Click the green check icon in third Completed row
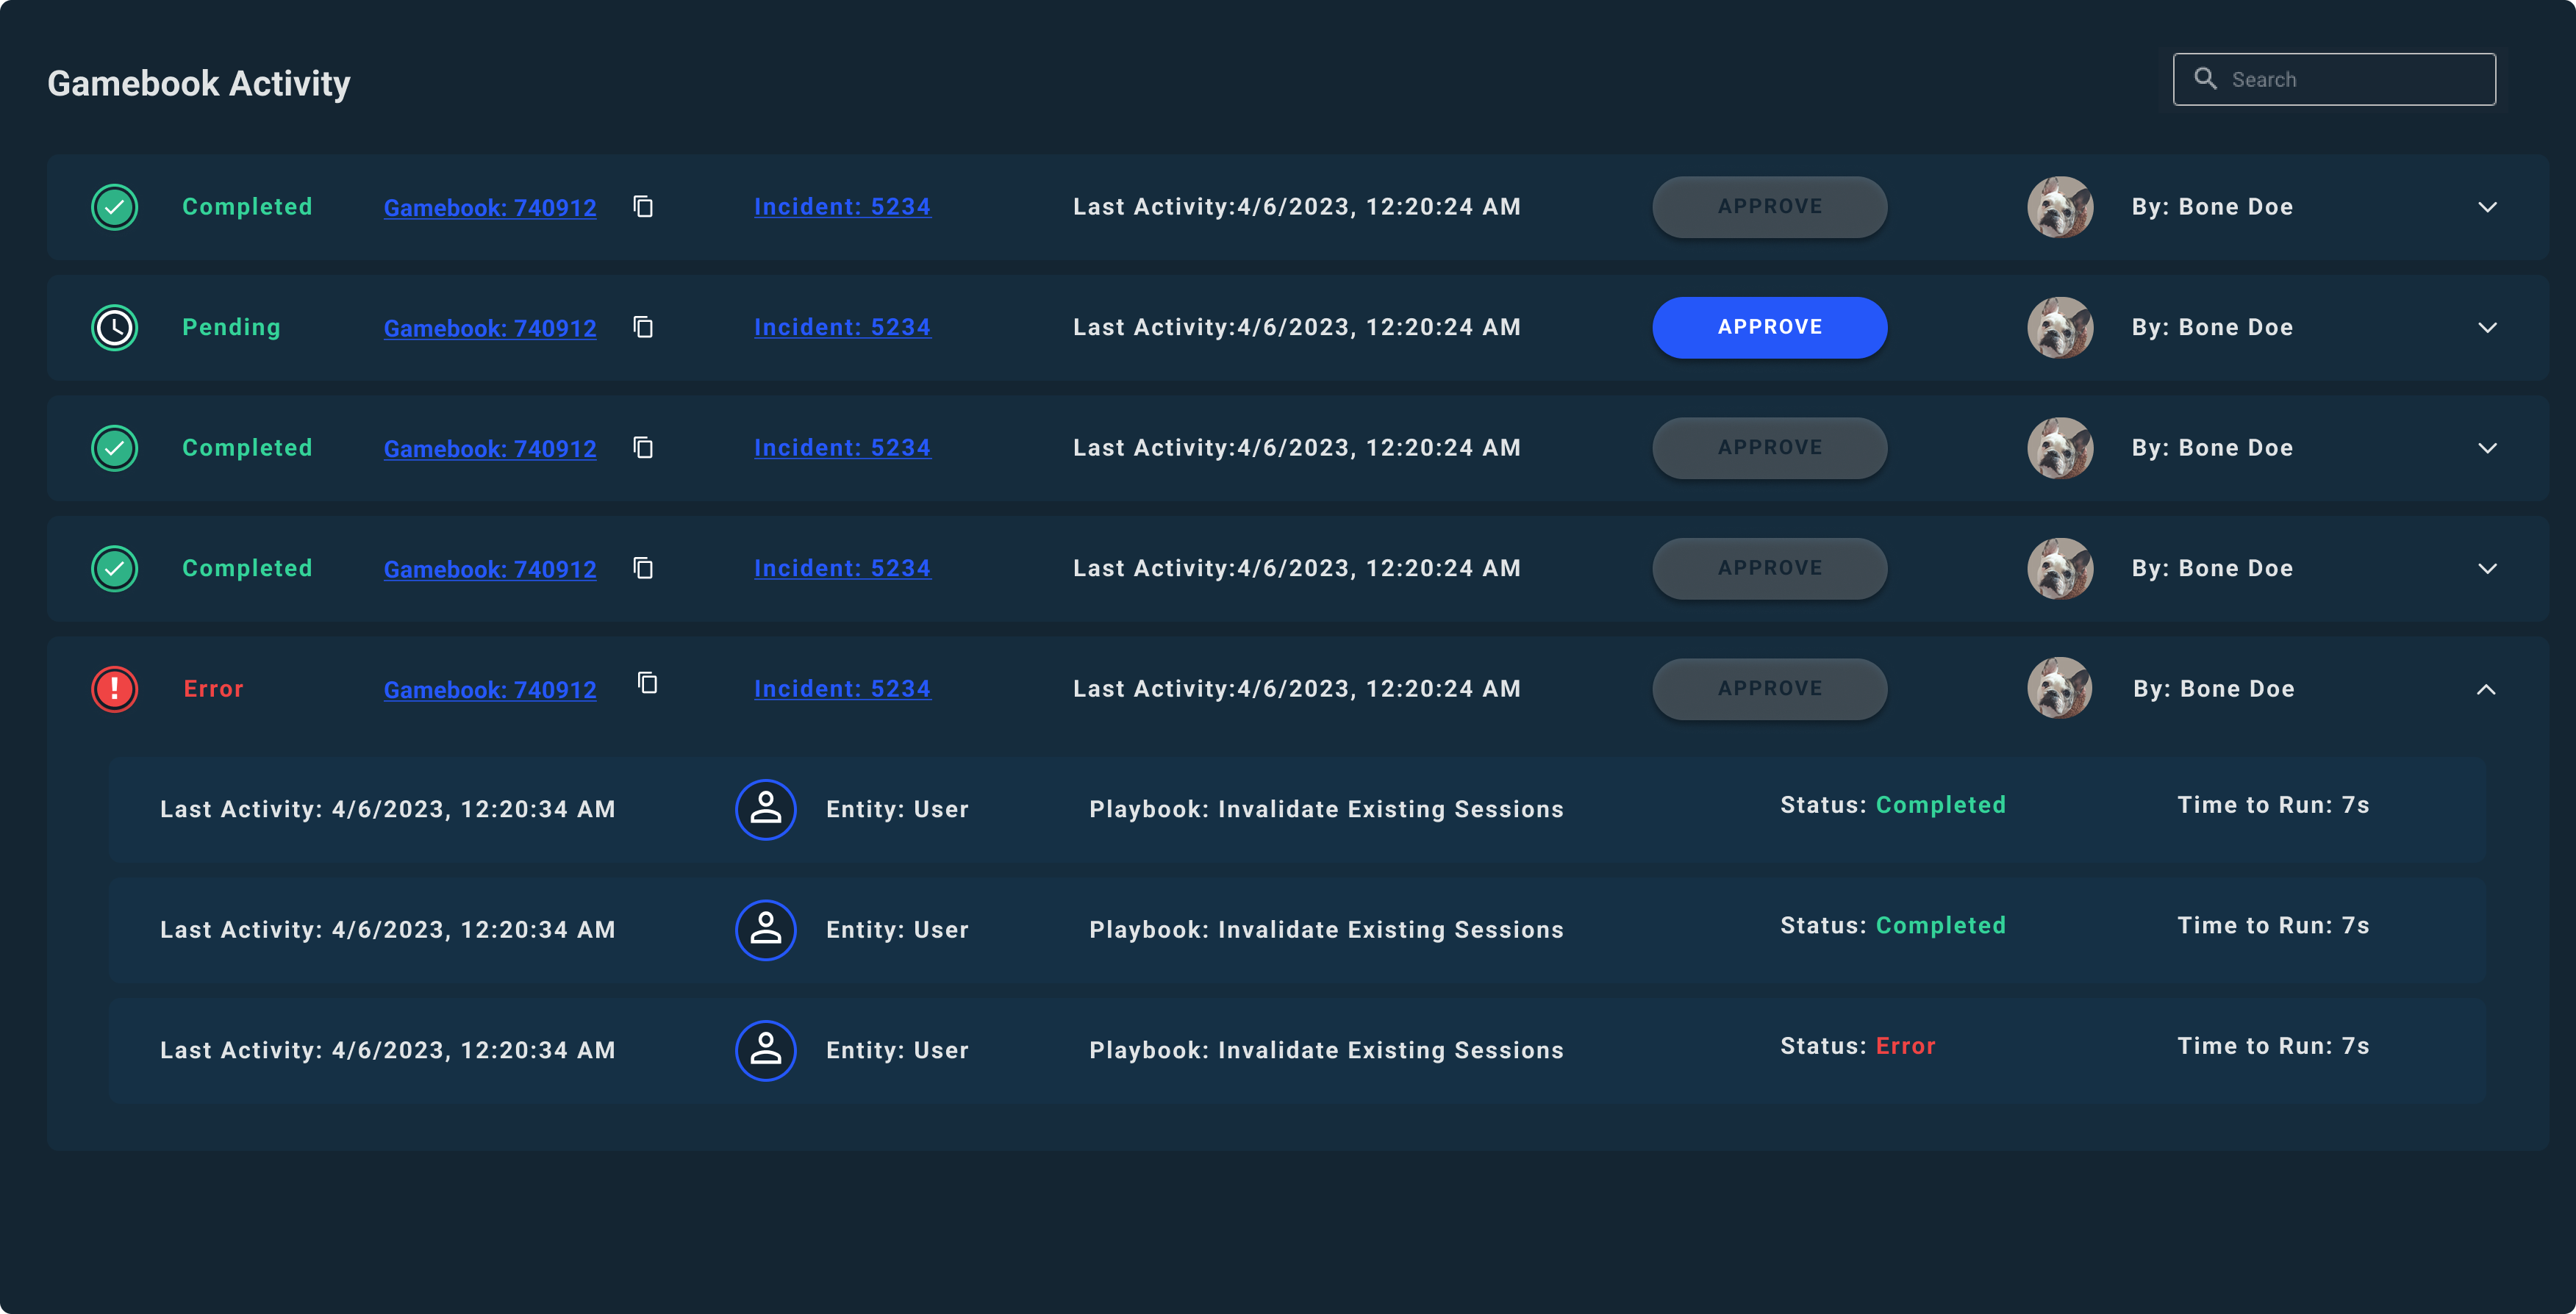 (x=115, y=568)
